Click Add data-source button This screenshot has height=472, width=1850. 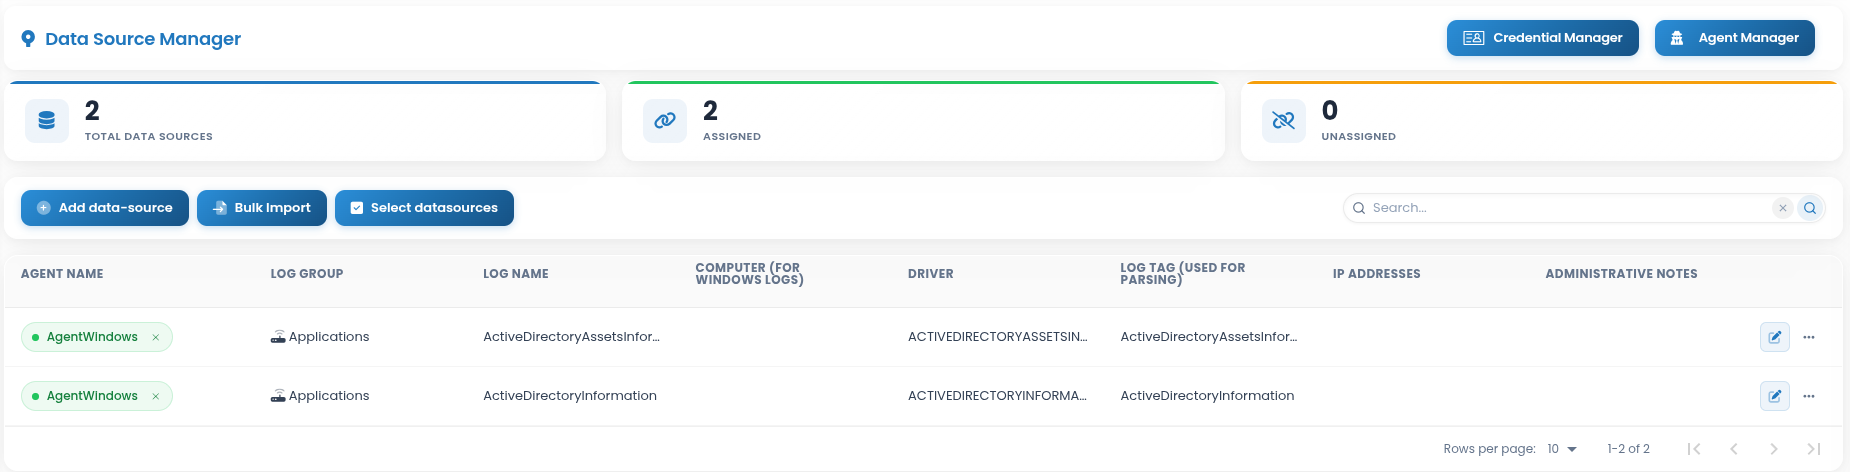[x=105, y=208]
